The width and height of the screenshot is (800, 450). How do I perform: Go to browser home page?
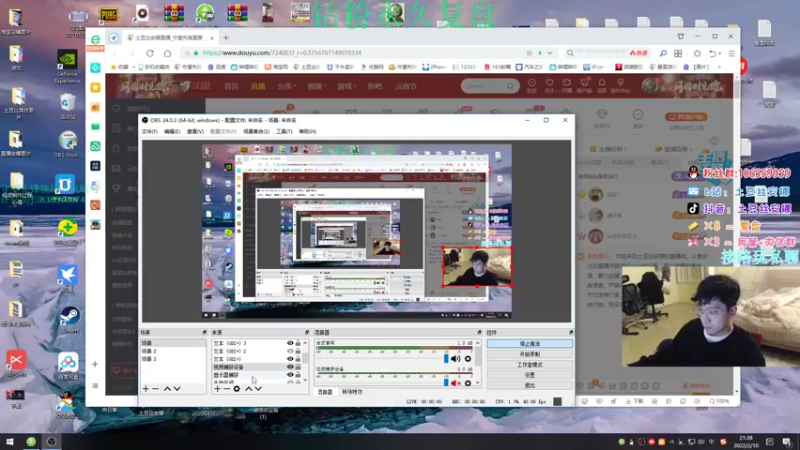(x=167, y=53)
